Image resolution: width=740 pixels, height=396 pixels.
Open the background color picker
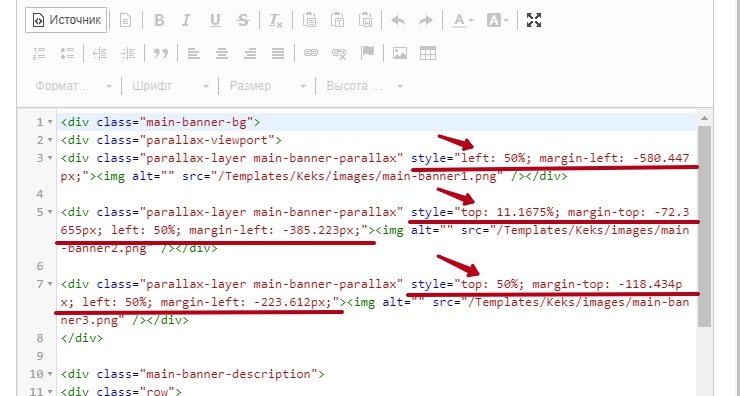pos(497,20)
